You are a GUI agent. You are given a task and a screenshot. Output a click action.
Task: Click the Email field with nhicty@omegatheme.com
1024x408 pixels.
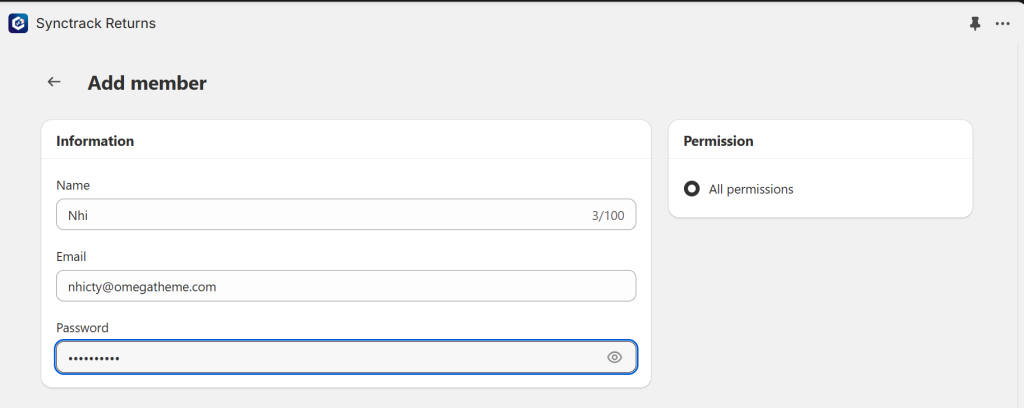[x=346, y=286]
